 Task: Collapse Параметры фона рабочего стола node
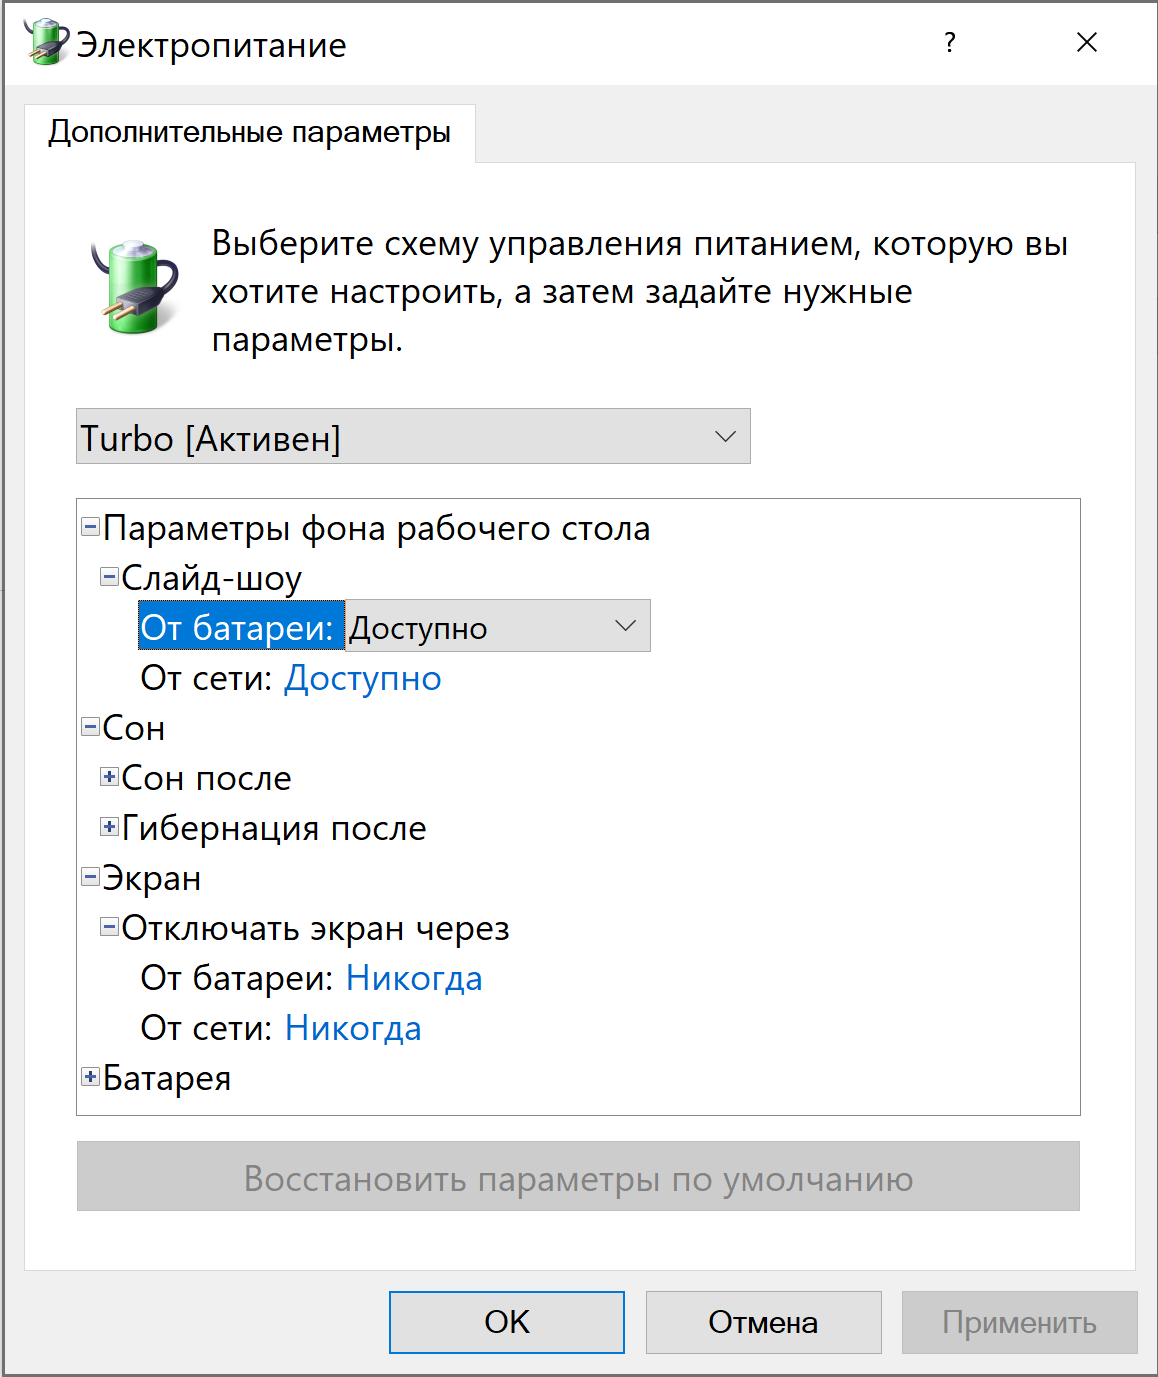[90, 526]
